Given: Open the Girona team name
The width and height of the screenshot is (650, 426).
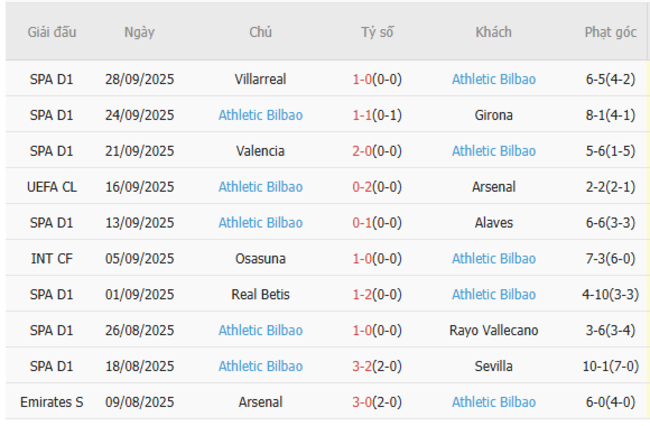Looking at the screenshot, I should pos(493,115).
